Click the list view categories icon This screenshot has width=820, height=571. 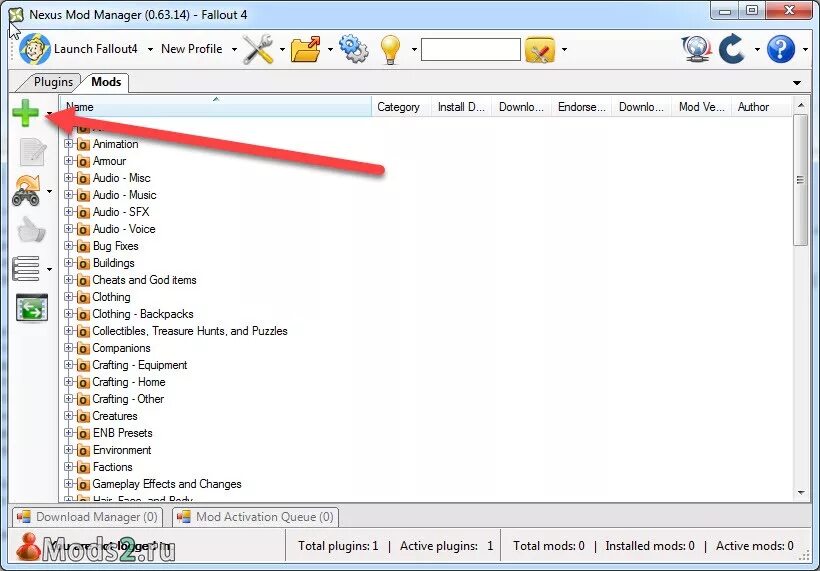coord(26,269)
